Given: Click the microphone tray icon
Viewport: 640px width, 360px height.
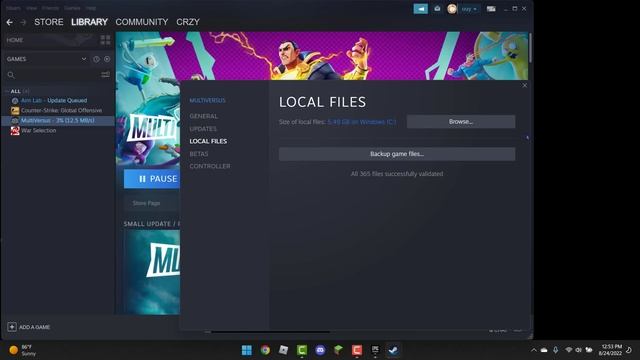Looking at the screenshot, I should [556, 350].
